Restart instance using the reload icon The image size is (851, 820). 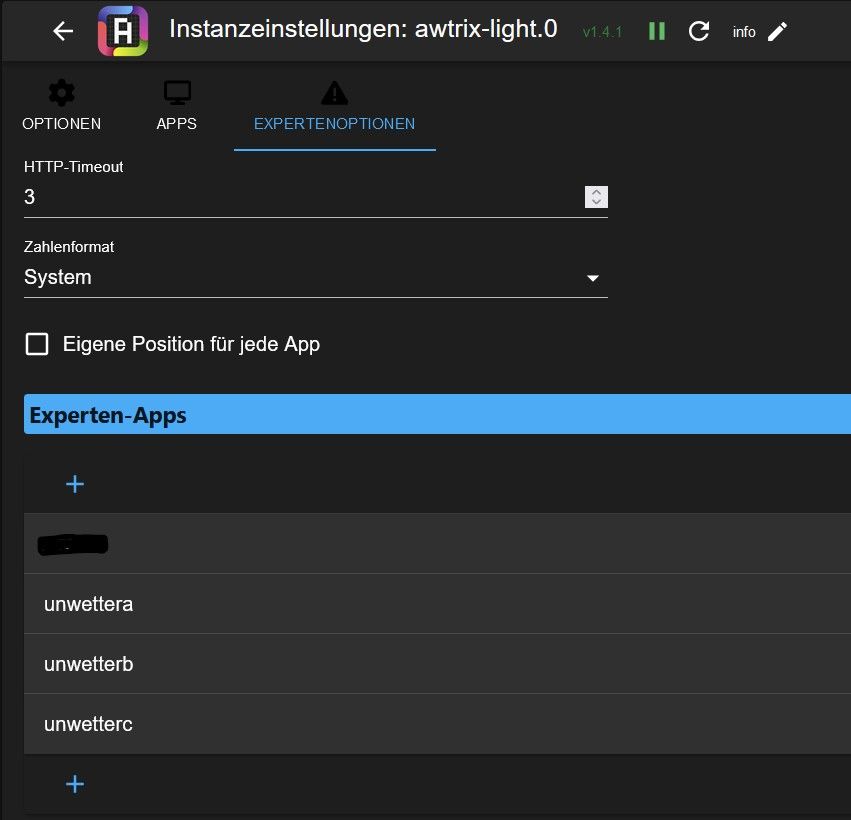[699, 31]
